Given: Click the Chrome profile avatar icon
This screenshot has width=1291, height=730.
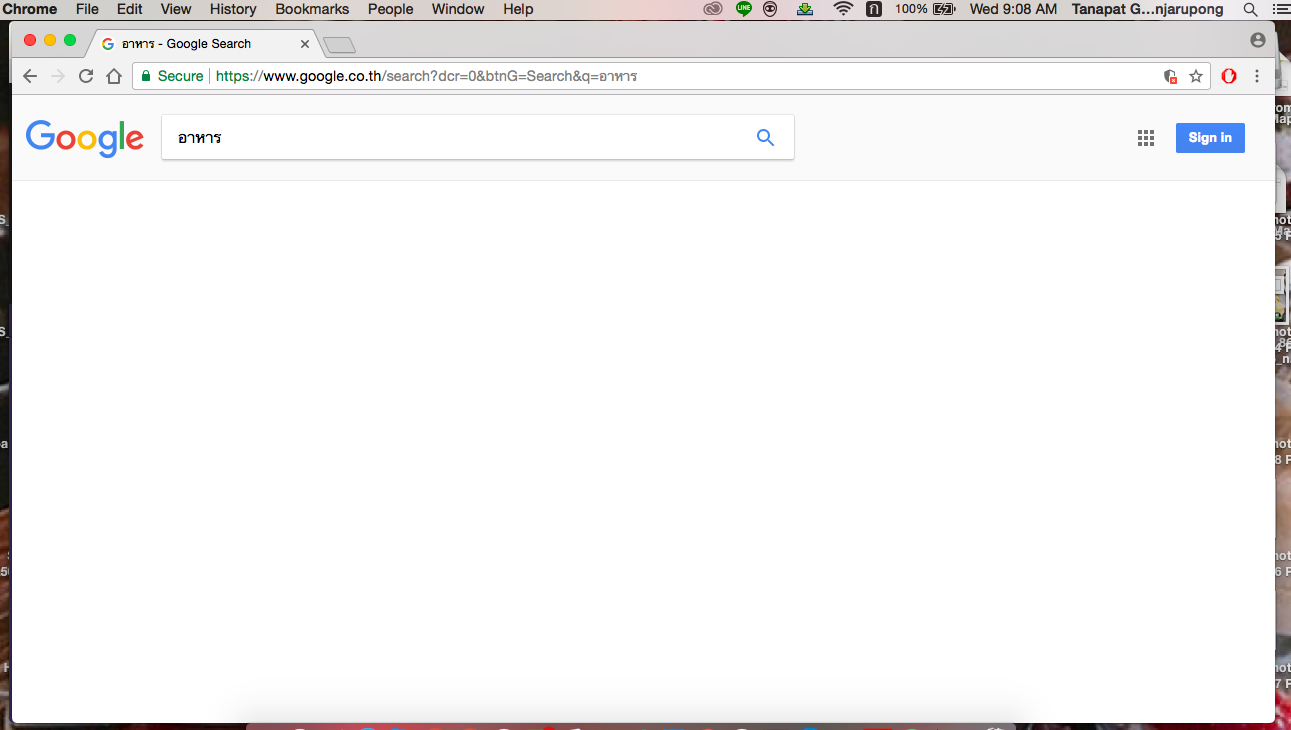Looking at the screenshot, I should (x=1258, y=40).
